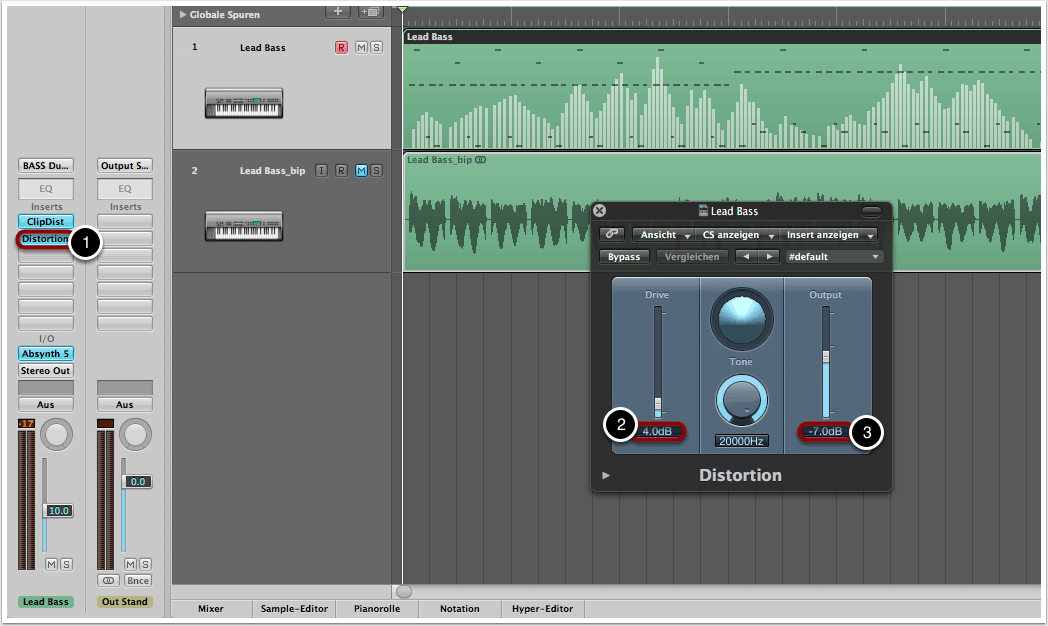Image resolution: width=1048 pixels, height=626 pixels.
Task: Click the duplicate track button
Action: (371, 12)
